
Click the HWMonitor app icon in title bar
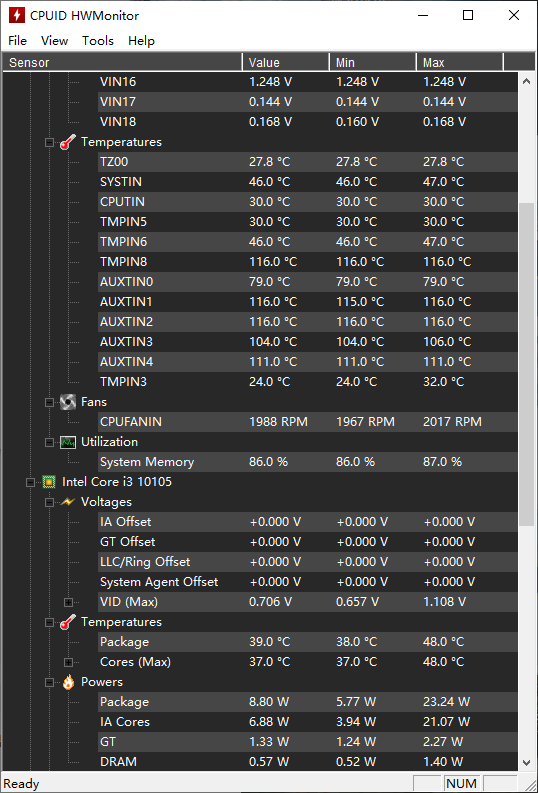pos(17,15)
